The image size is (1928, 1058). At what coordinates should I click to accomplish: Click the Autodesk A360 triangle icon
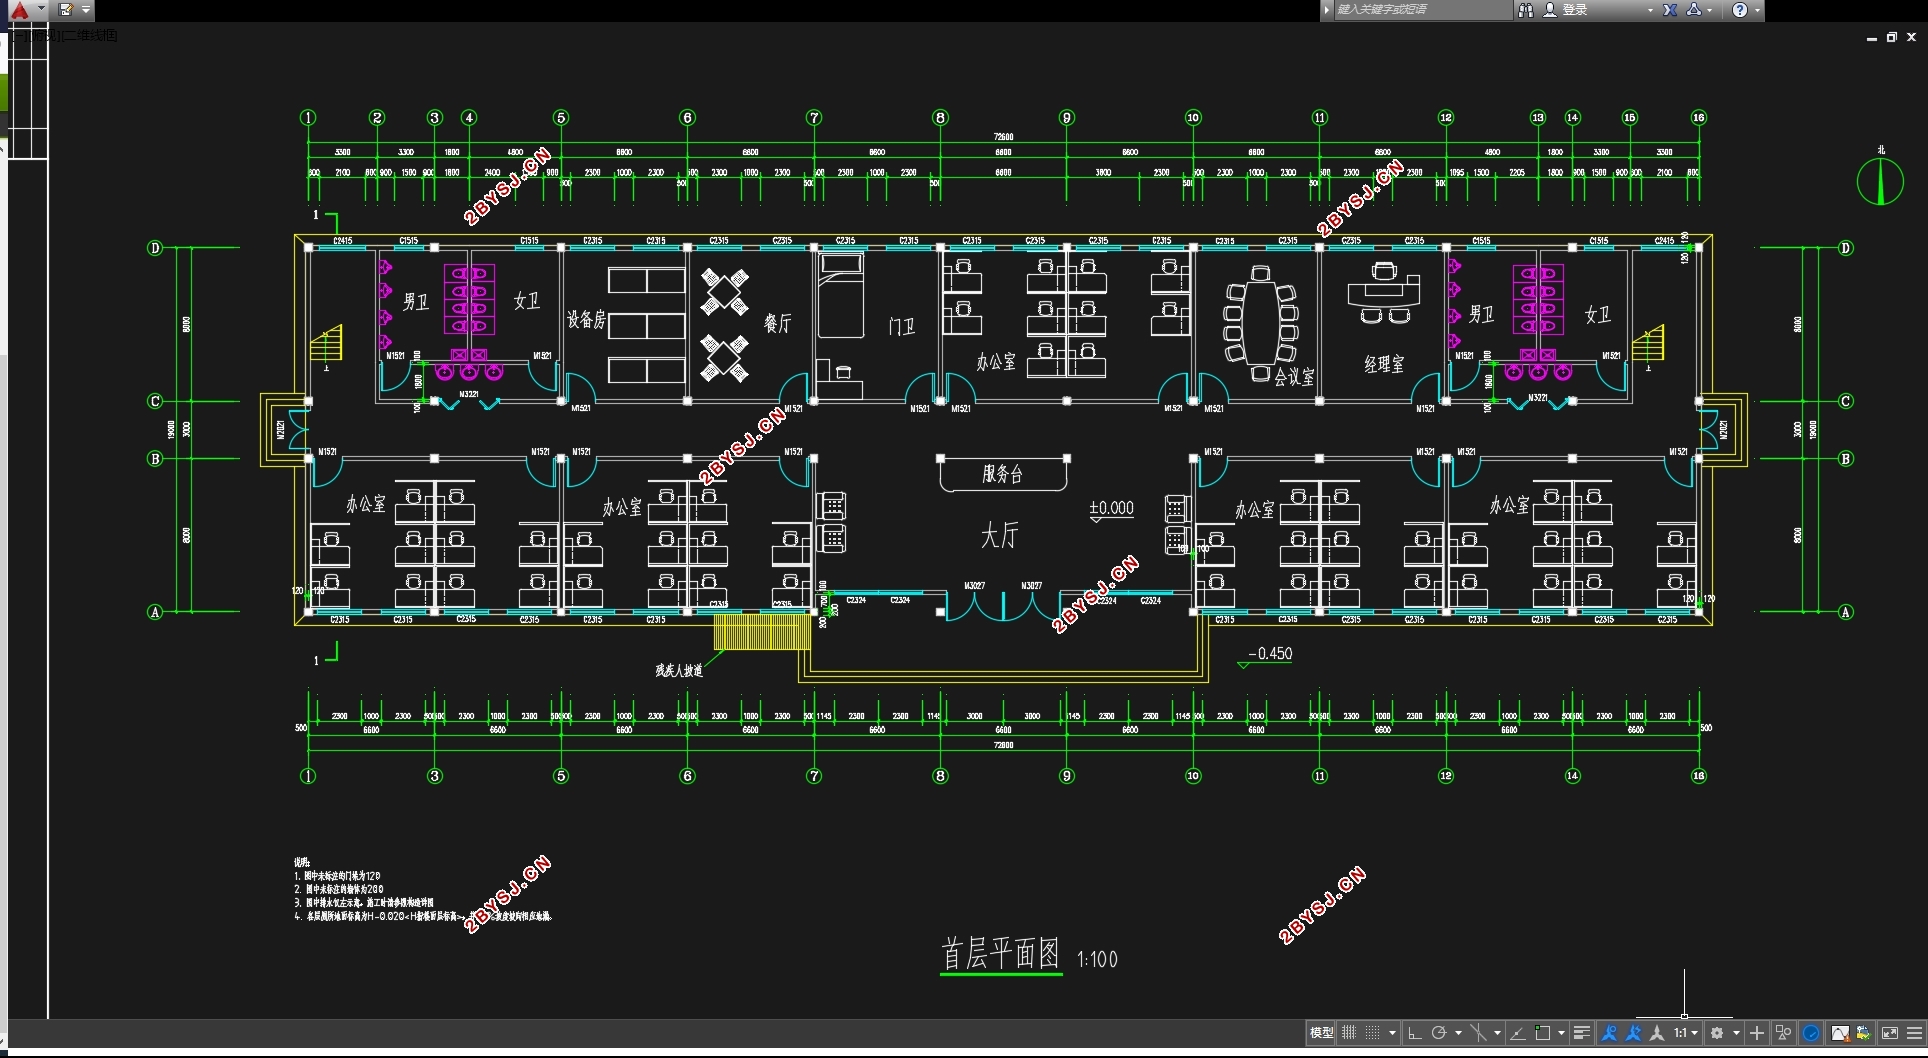(x=1694, y=10)
